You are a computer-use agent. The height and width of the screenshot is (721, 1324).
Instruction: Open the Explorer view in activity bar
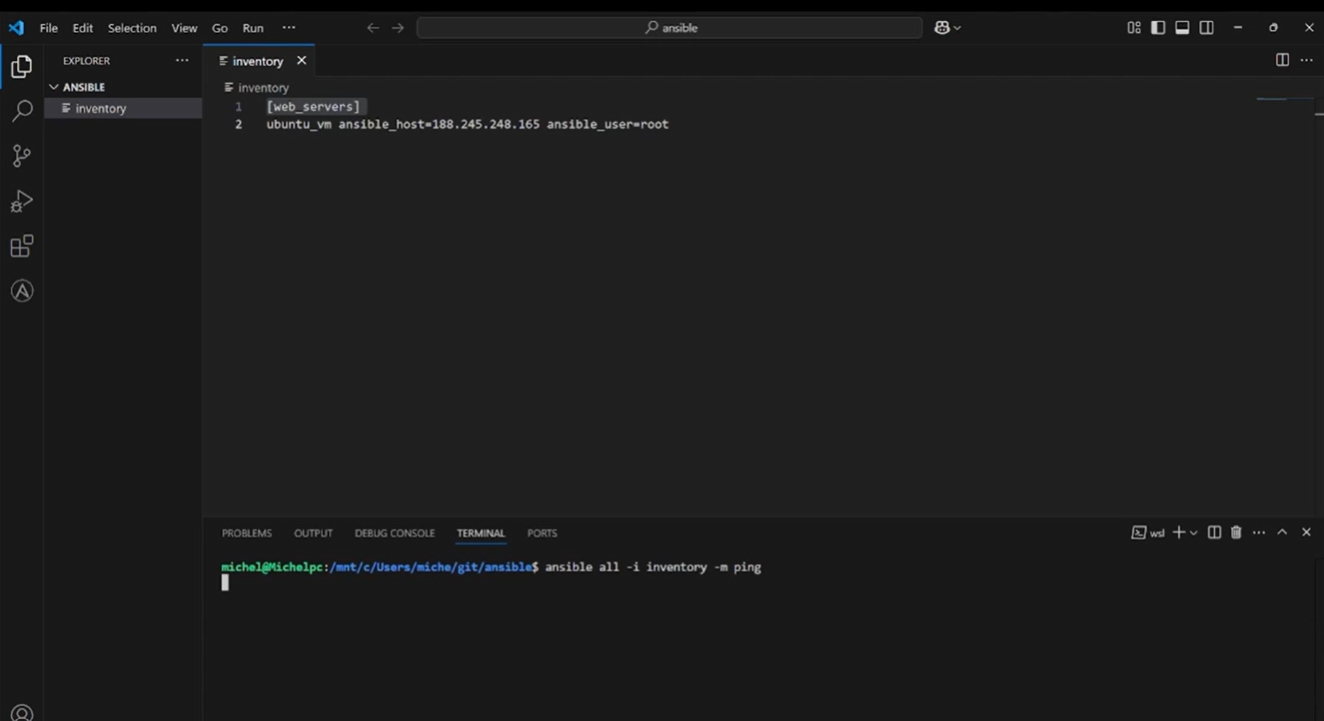coord(21,67)
